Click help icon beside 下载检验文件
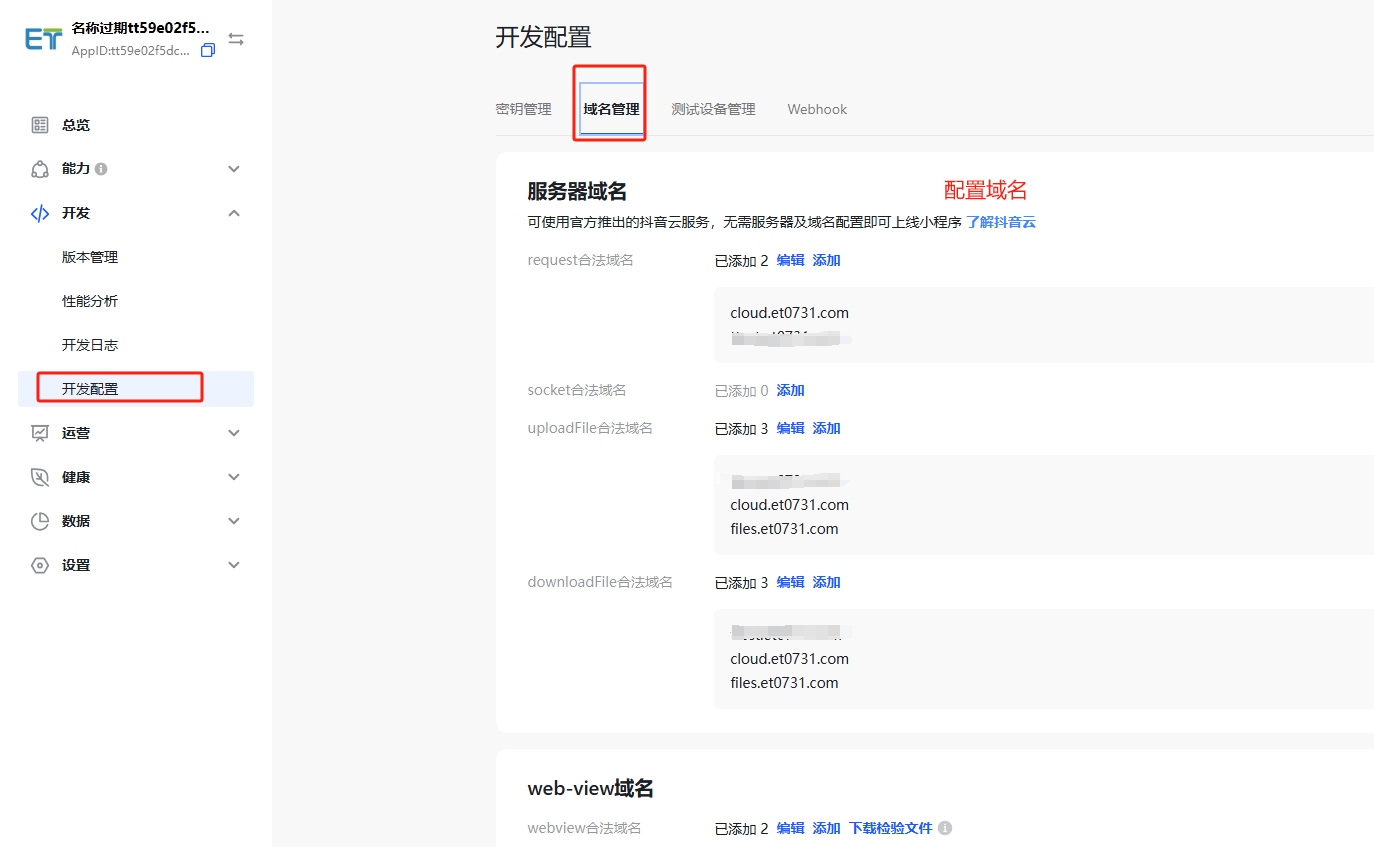This screenshot has height=847, width=1374. (x=945, y=828)
